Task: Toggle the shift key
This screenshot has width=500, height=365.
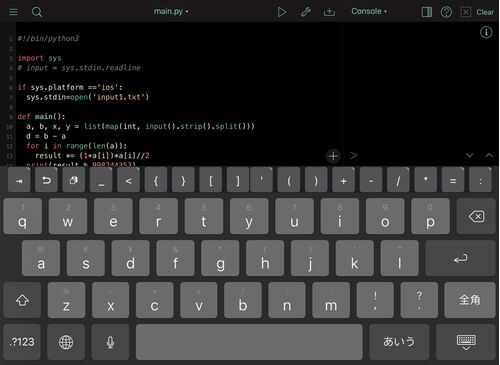Action: (x=22, y=300)
